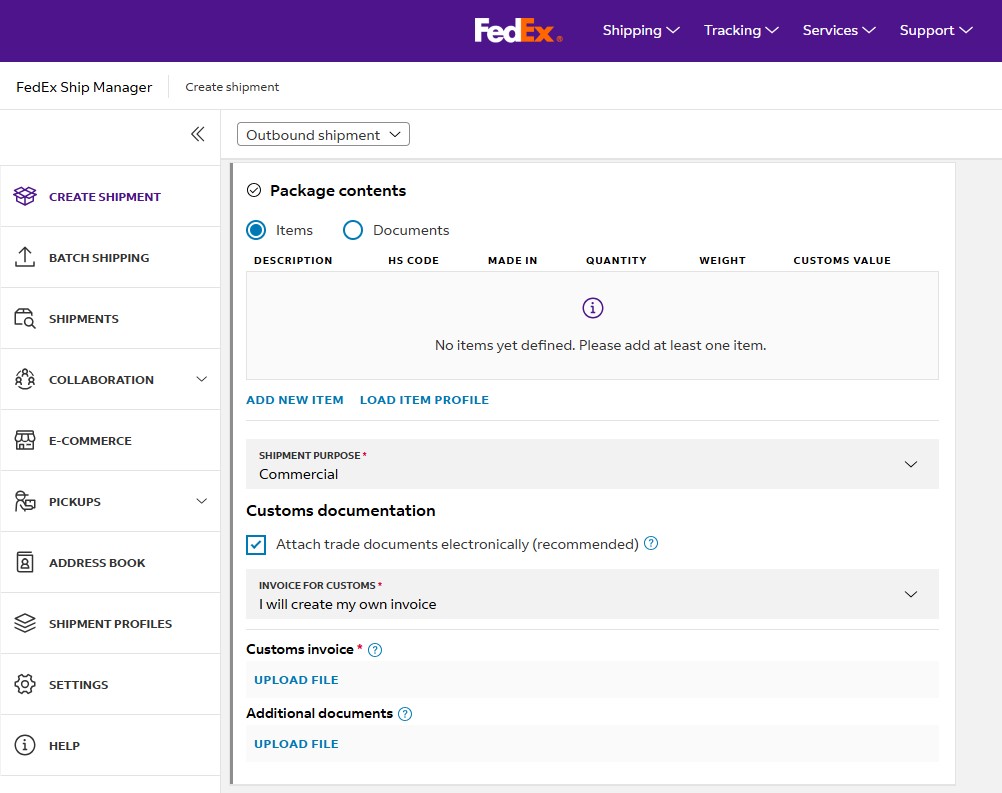Click Upload File under Additional documents
This screenshot has height=793, width=1002.
tap(297, 744)
